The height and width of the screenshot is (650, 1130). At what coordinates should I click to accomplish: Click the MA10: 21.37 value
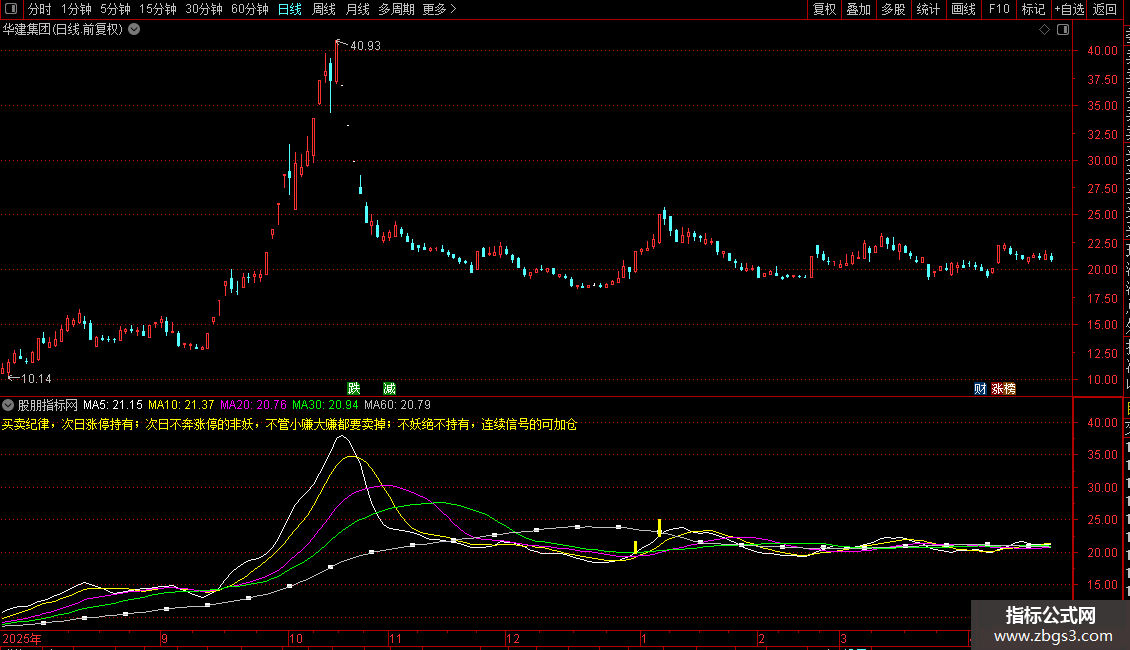point(182,405)
